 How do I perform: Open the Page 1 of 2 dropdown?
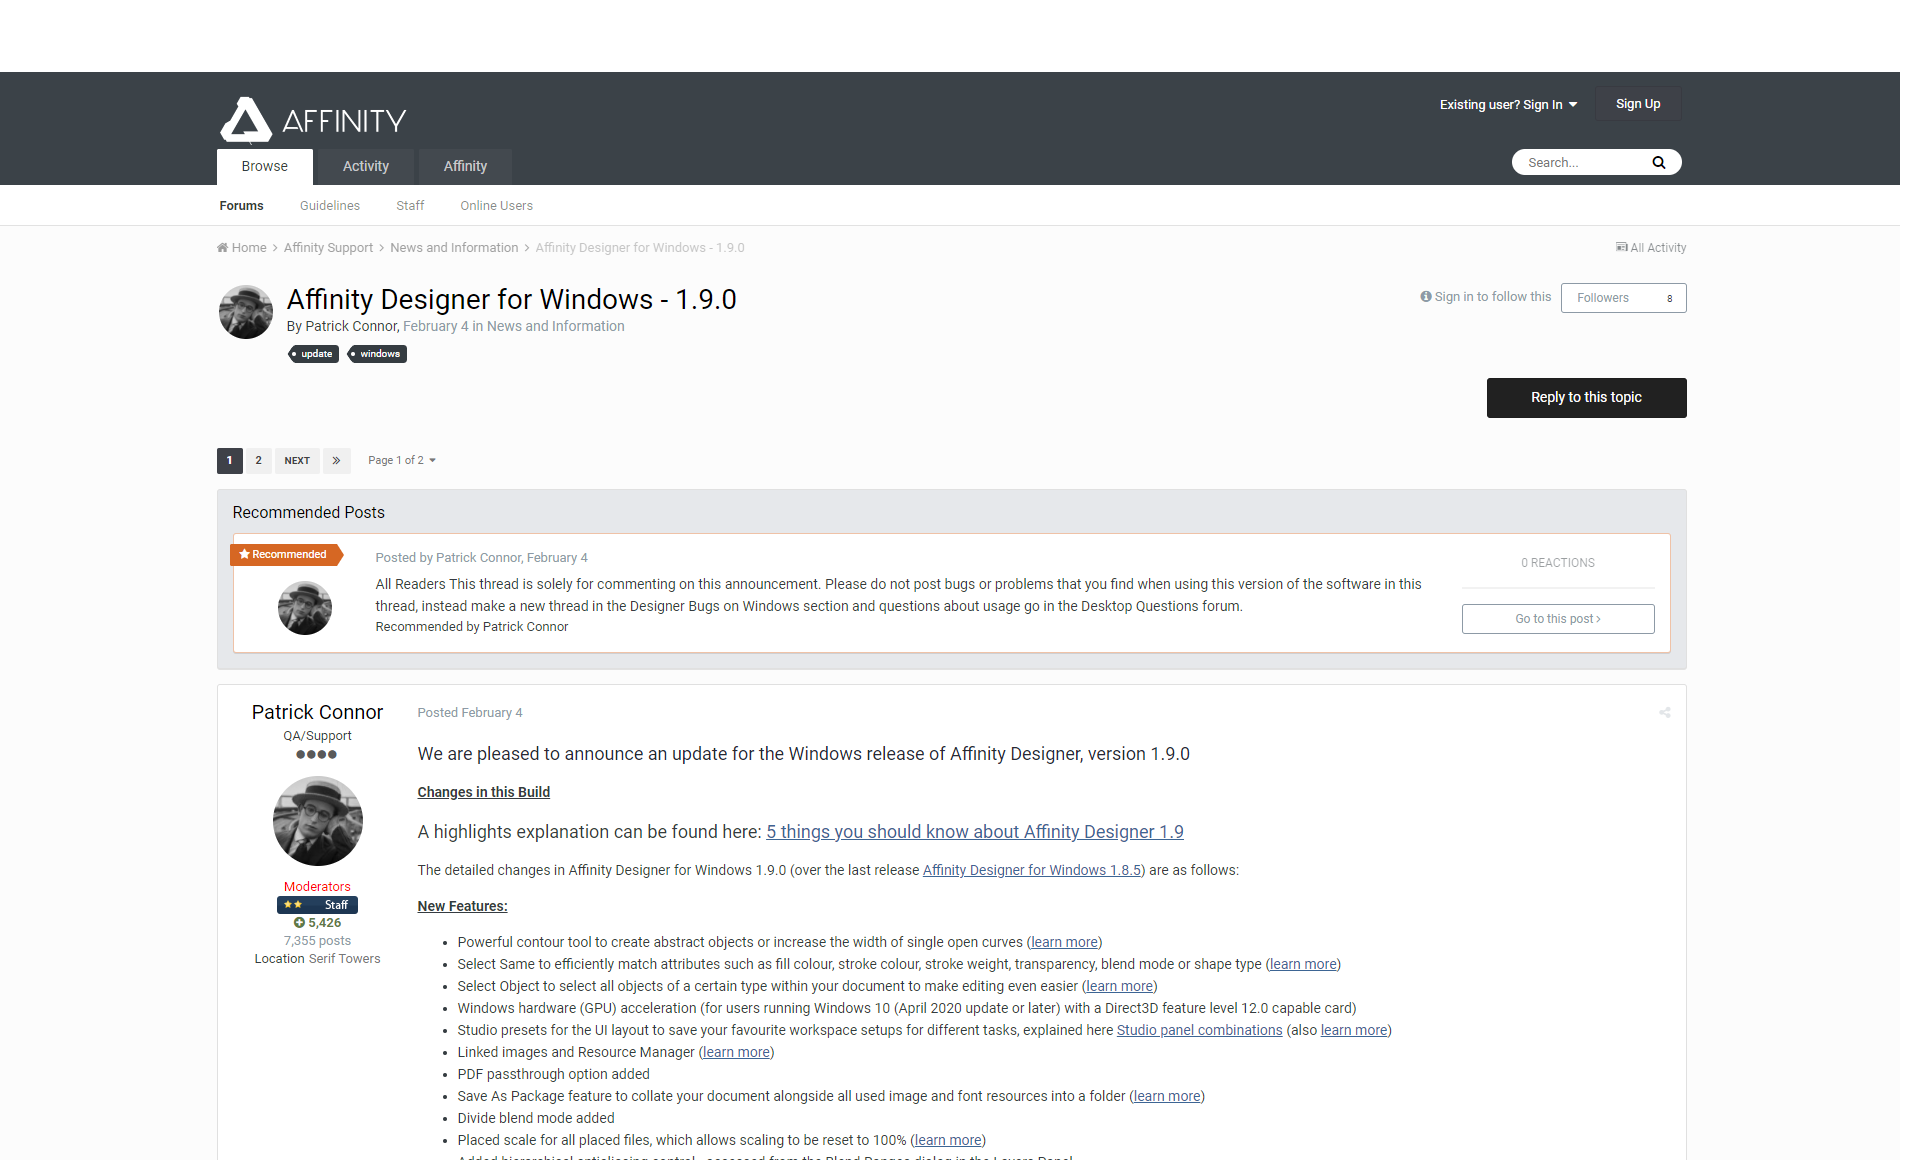[x=401, y=461]
